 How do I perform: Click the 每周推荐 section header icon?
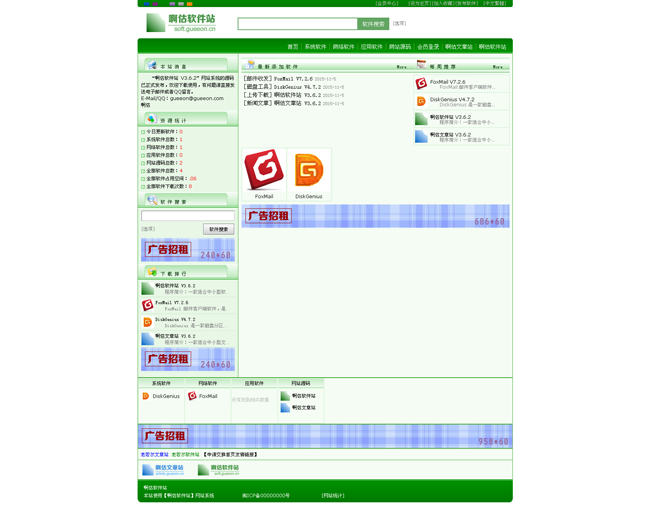[x=422, y=64]
